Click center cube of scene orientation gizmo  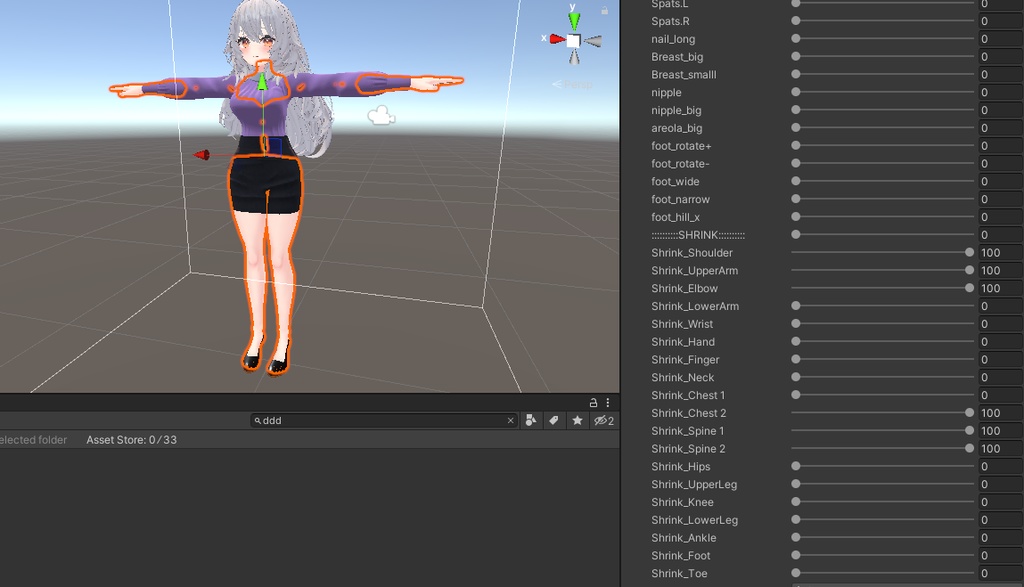(x=573, y=40)
